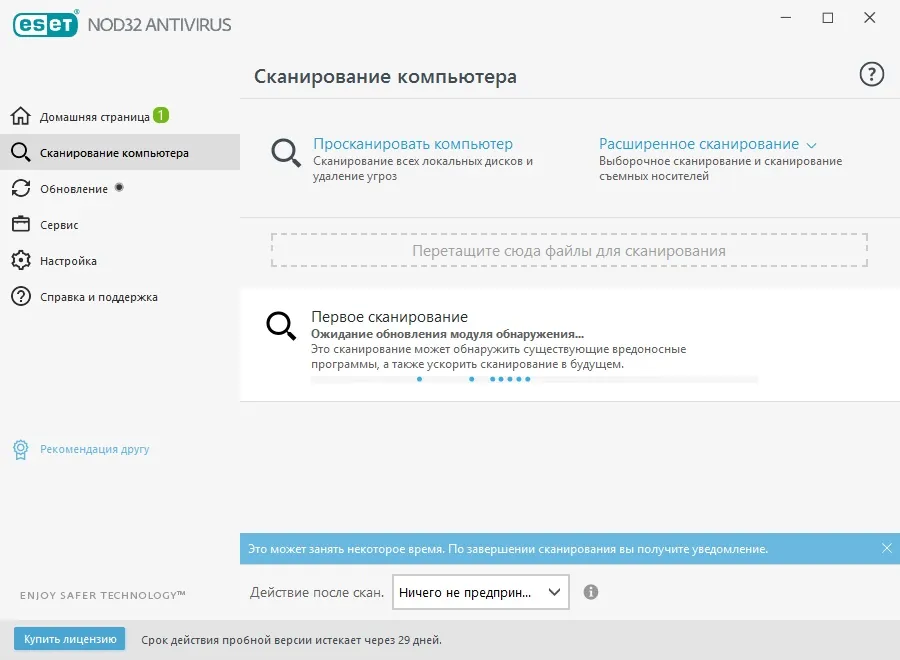Screen dimensions: 900x660
Task: Click the Сканирование компьютера page heading
Action: [x=385, y=76]
